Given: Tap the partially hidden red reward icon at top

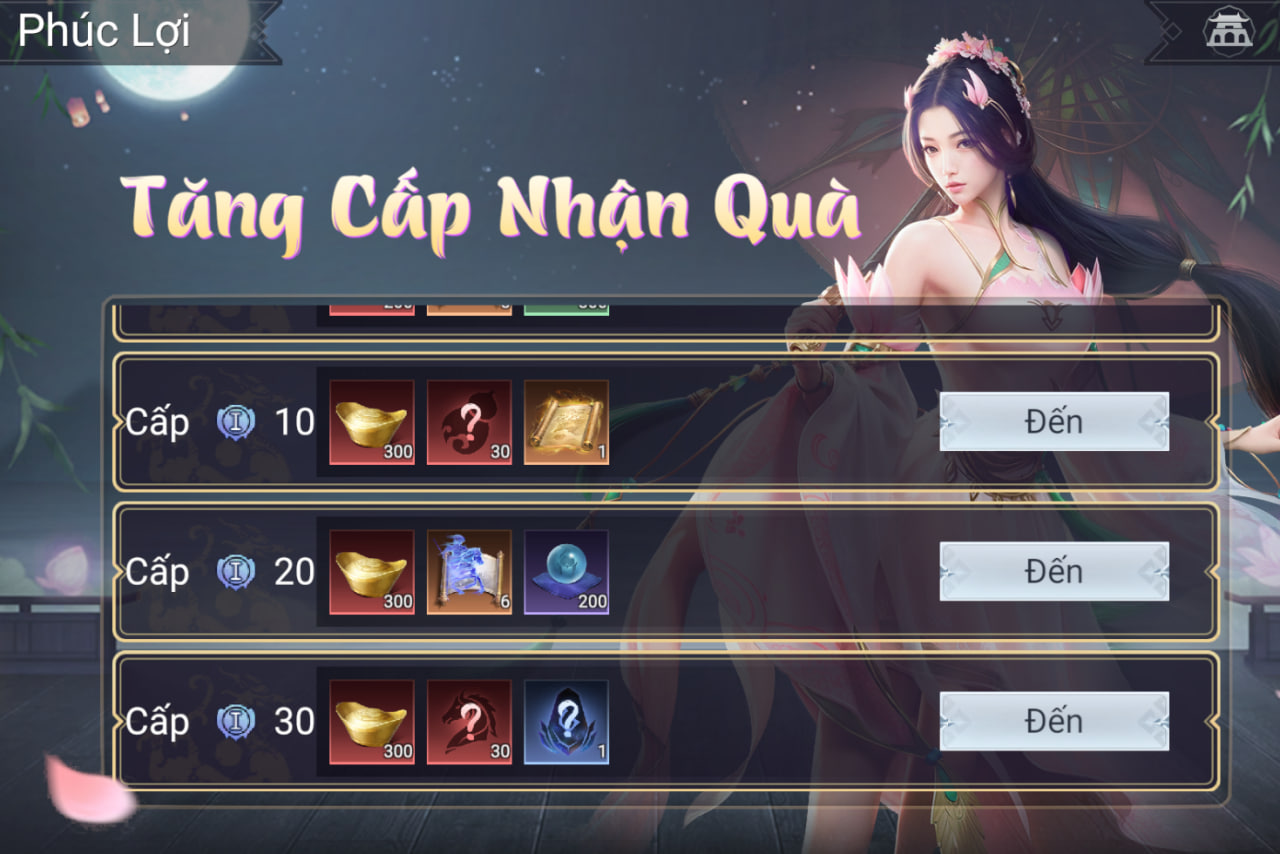Looking at the screenshot, I should tap(372, 306).
